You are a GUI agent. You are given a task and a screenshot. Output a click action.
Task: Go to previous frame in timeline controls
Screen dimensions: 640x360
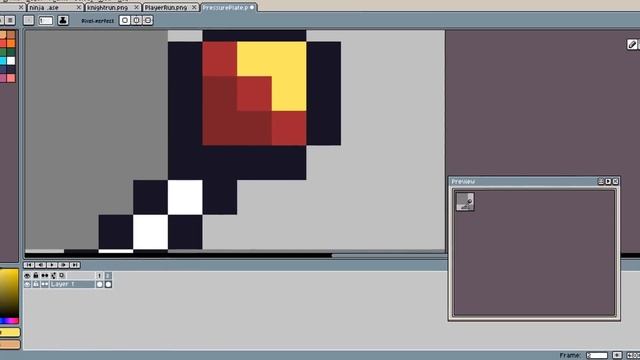click(40, 265)
